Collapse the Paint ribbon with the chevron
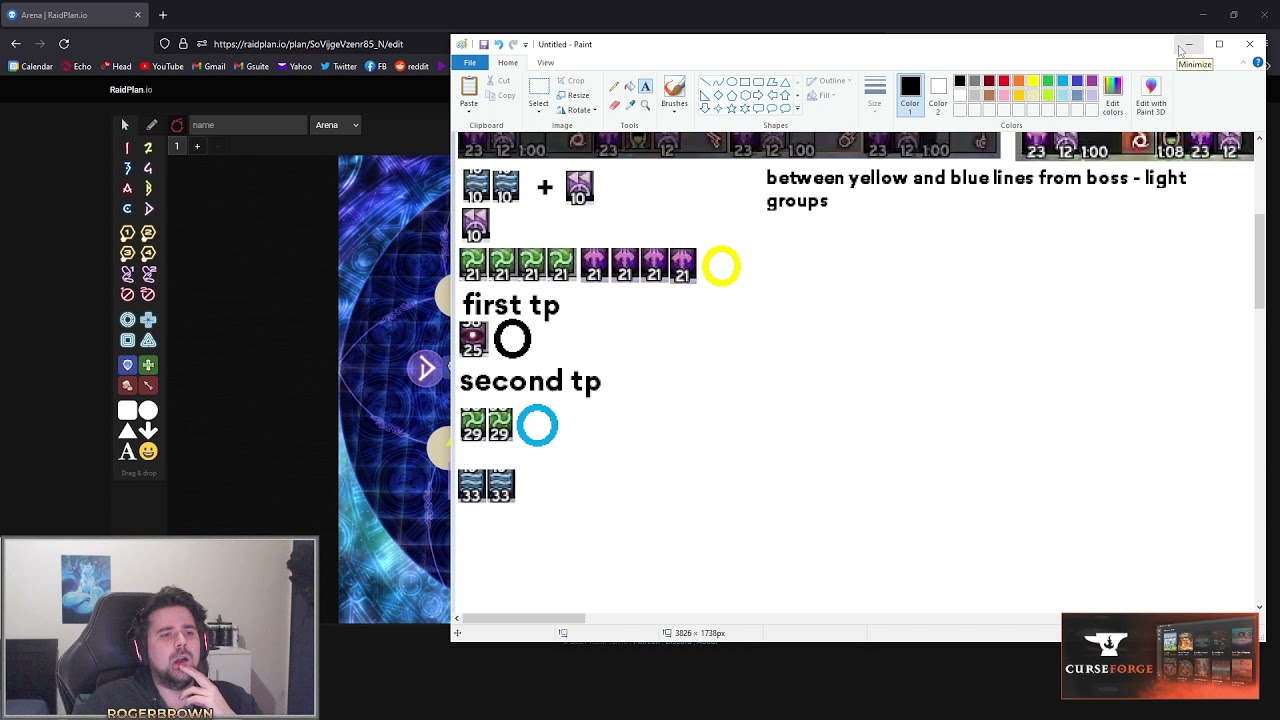The image size is (1280, 720). pyautogui.click(x=1243, y=63)
